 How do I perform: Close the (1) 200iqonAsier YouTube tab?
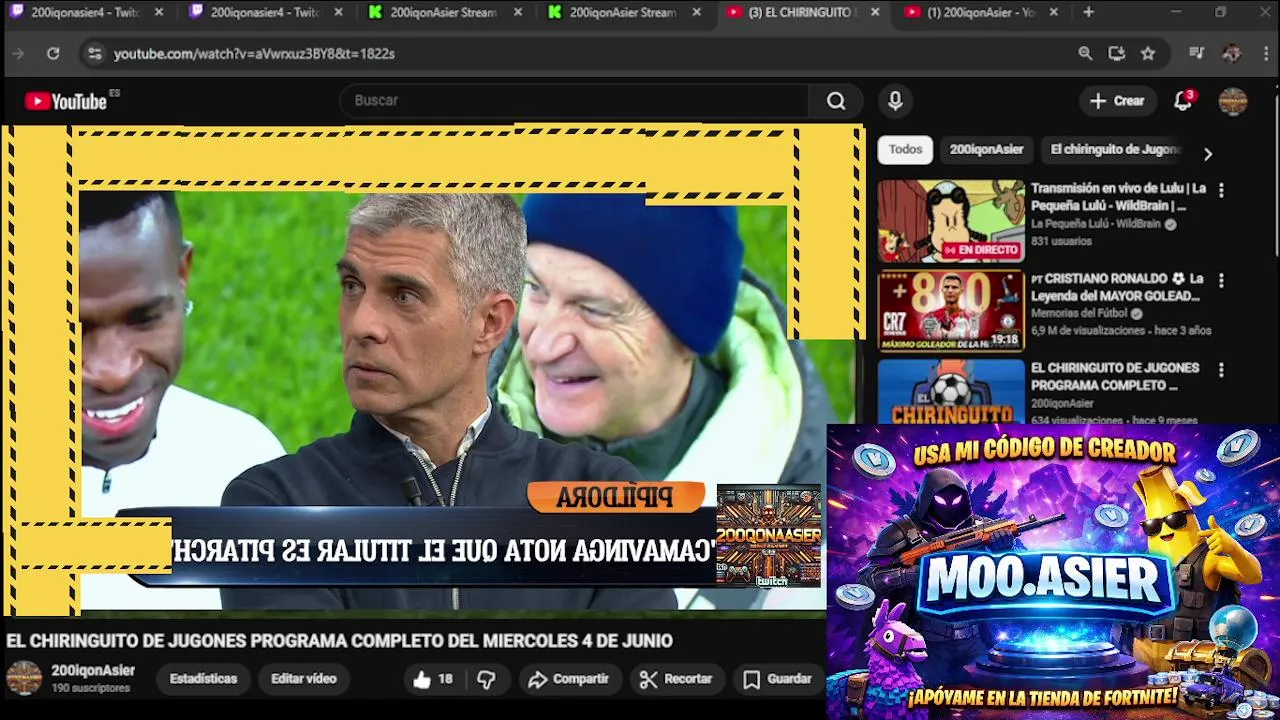pyautogui.click(x=1055, y=13)
